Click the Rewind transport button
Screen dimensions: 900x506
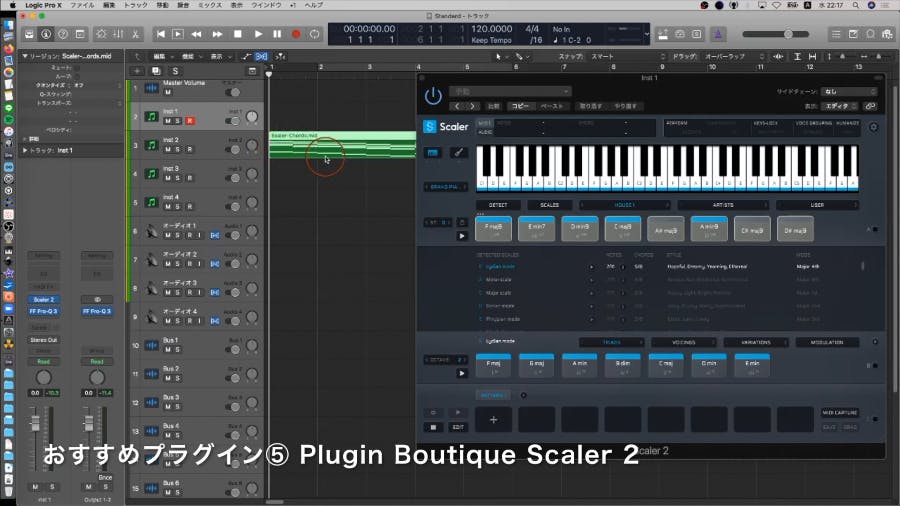click(x=196, y=34)
